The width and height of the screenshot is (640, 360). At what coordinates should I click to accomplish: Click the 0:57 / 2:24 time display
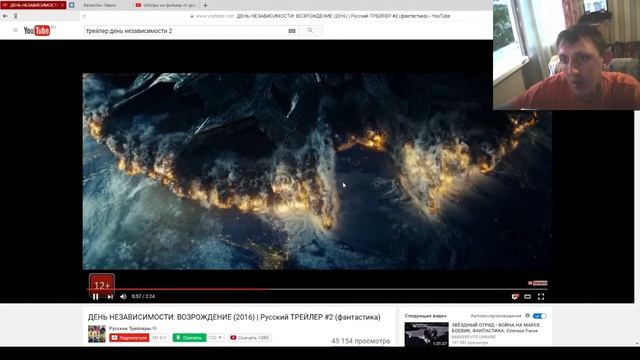click(143, 296)
